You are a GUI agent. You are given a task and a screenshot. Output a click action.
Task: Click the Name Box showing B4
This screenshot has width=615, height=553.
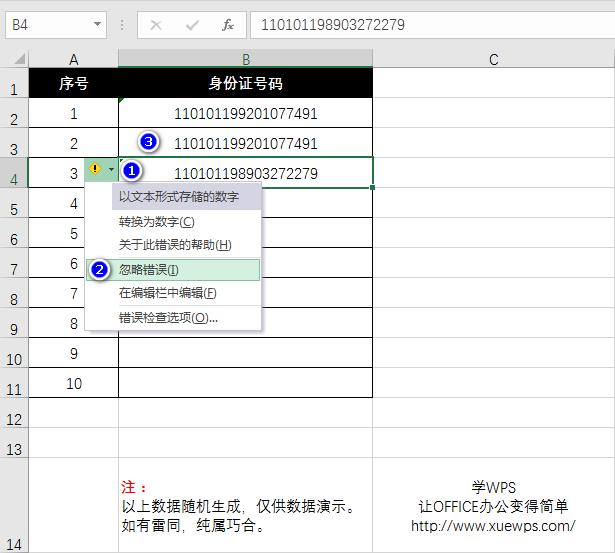coord(56,25)
